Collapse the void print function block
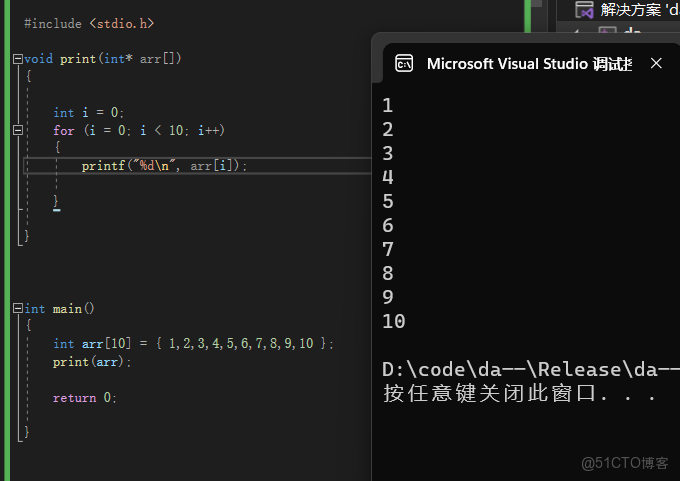 pyautogui.click(x=18, y=59)
